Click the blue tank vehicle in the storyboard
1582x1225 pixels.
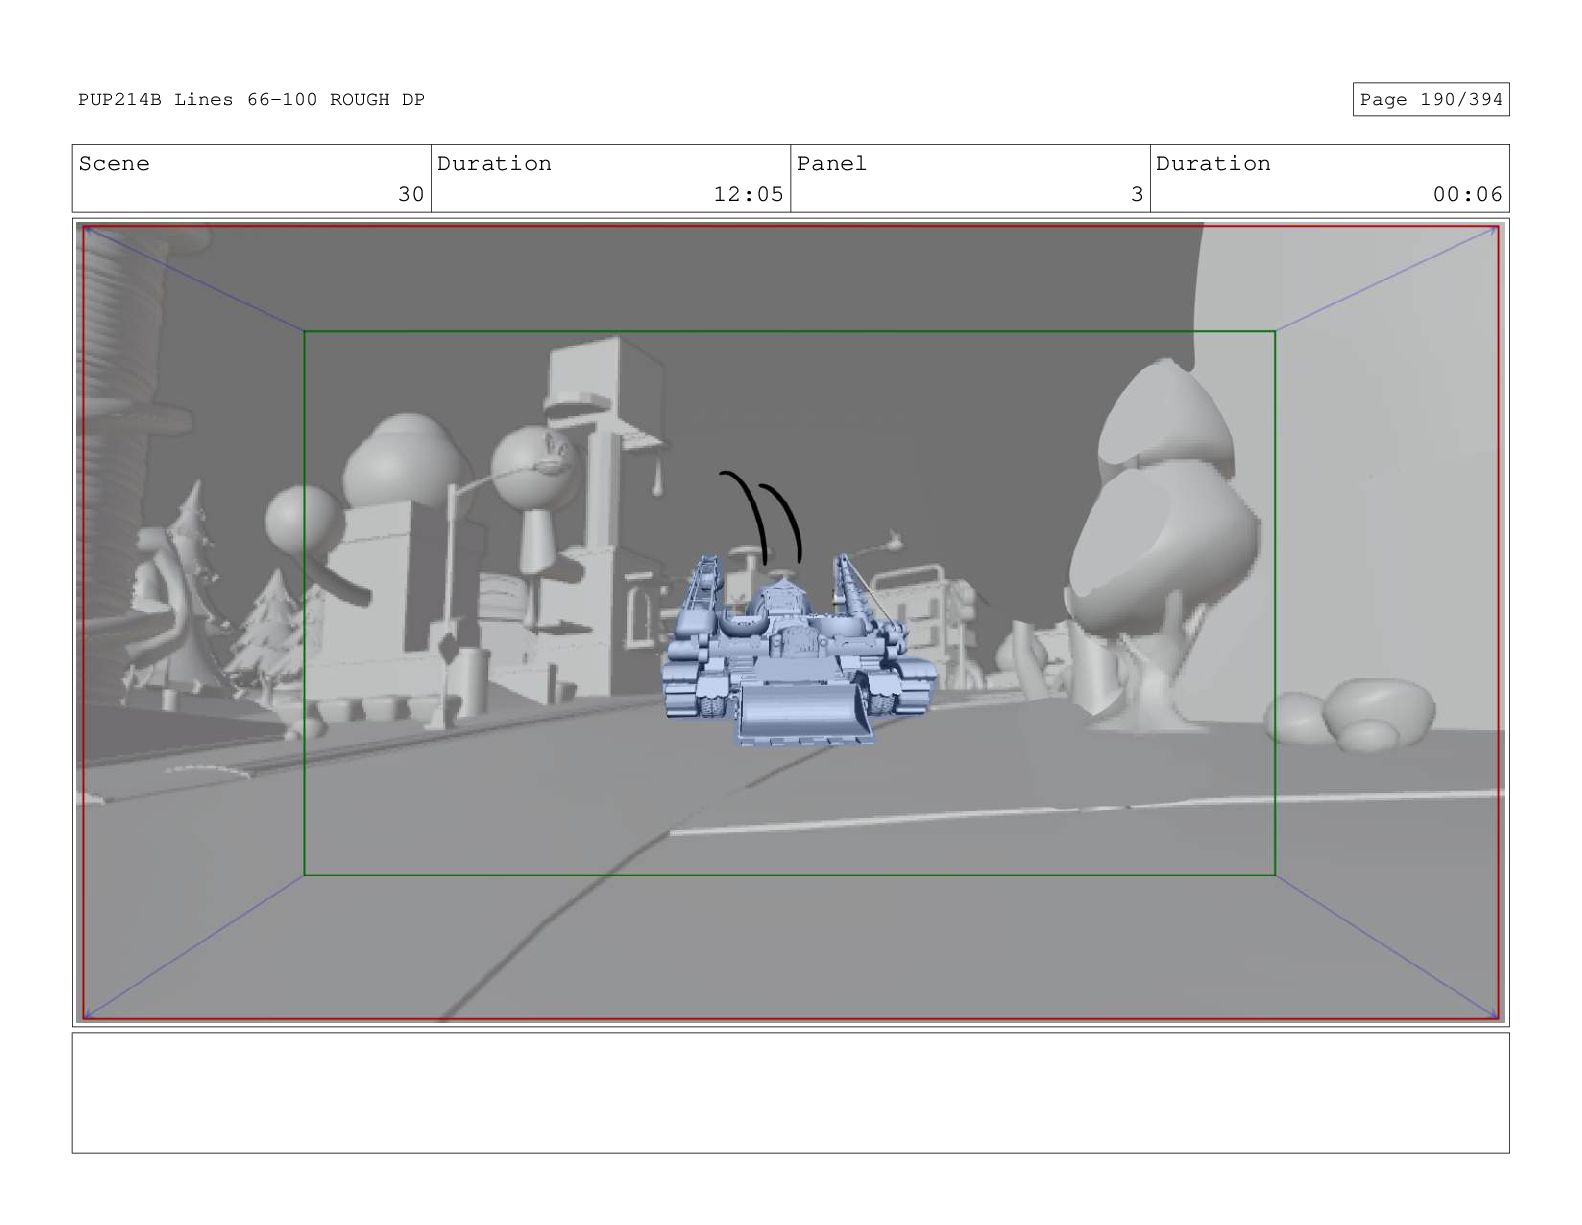pyautogui.click(x=801, y=648)
